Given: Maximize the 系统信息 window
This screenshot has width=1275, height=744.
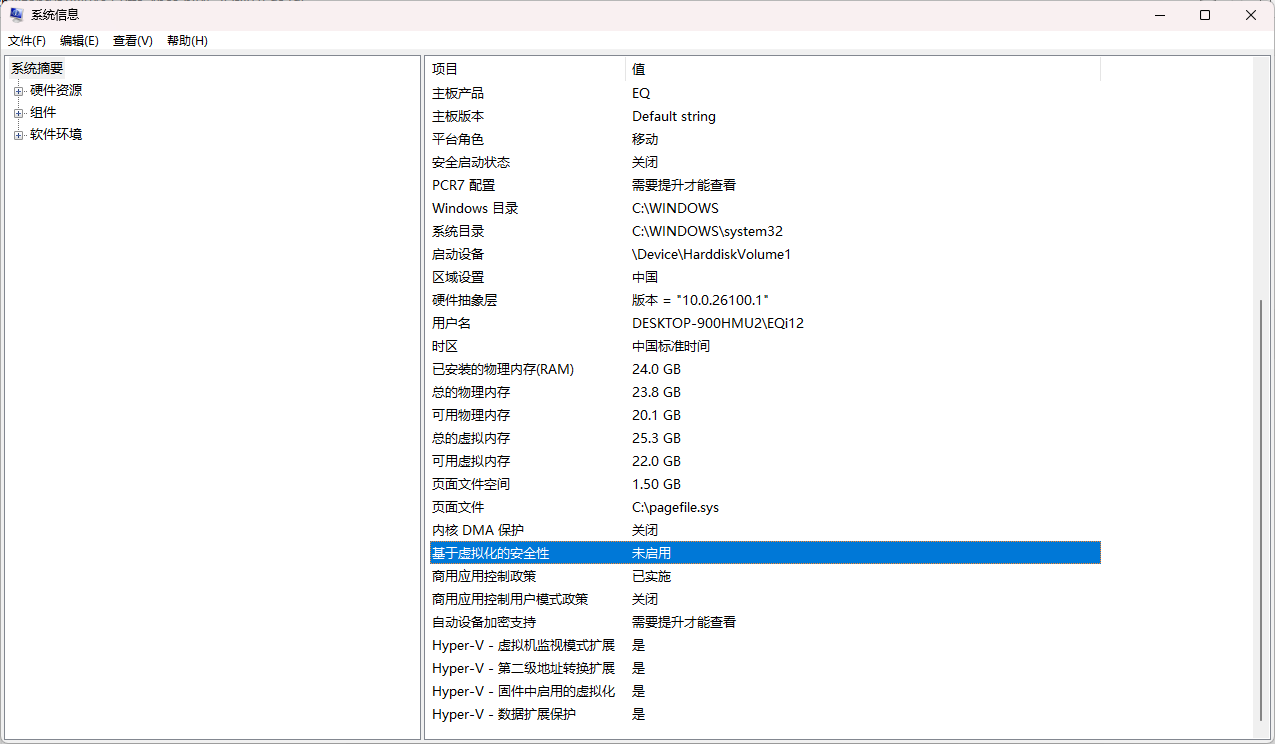Looking at the screenshot, I should coord(1205,15).
